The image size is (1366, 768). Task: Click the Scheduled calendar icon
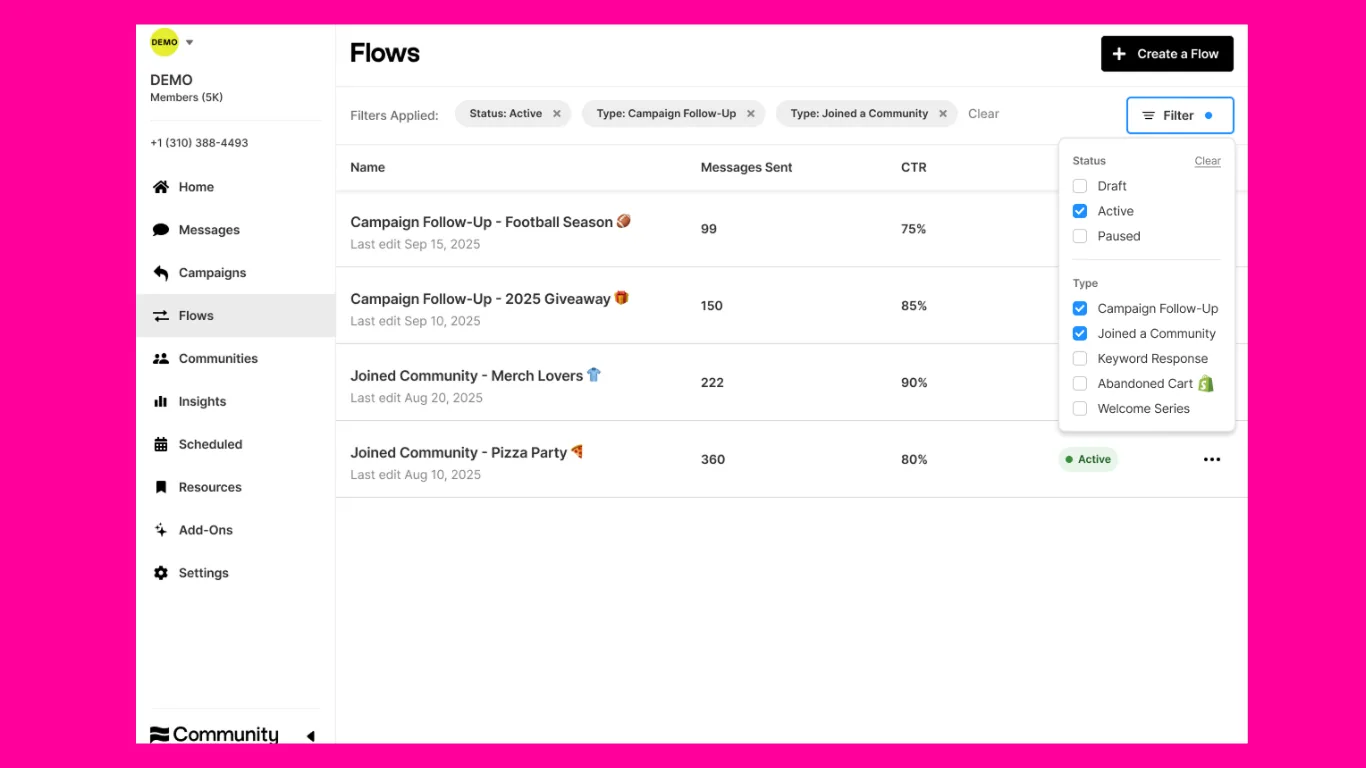(160, 445)
